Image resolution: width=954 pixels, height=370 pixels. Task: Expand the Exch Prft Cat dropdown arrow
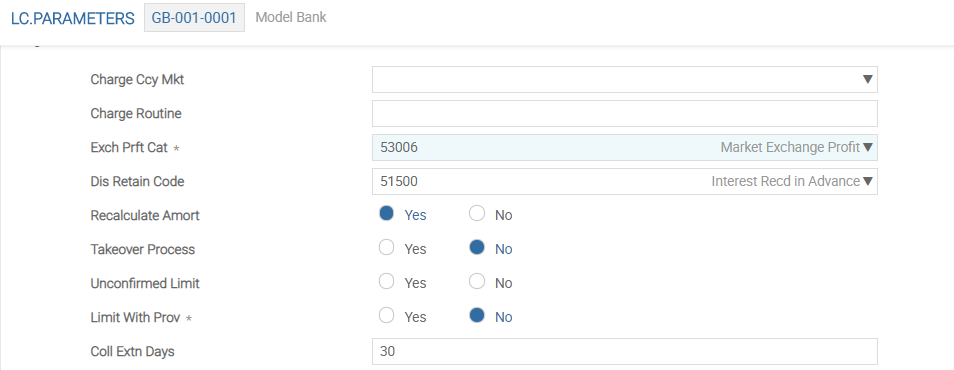point(868,148)
